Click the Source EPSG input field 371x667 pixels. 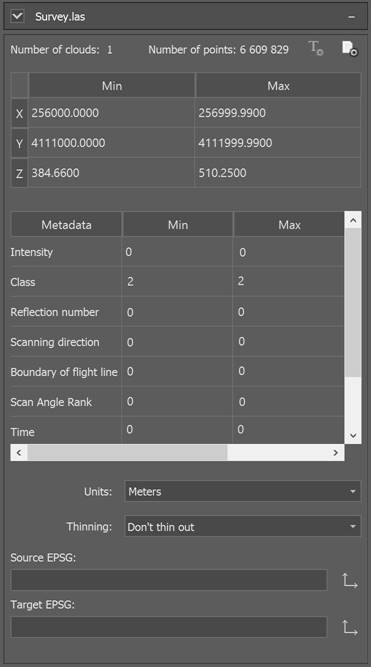point(169,580)
